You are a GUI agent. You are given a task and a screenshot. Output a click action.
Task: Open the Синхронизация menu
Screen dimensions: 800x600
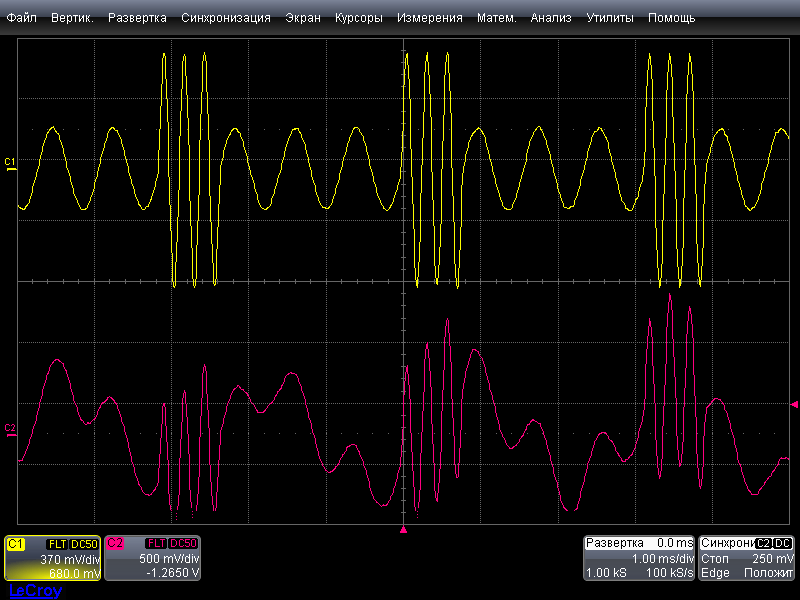click(x=226, y=18)
